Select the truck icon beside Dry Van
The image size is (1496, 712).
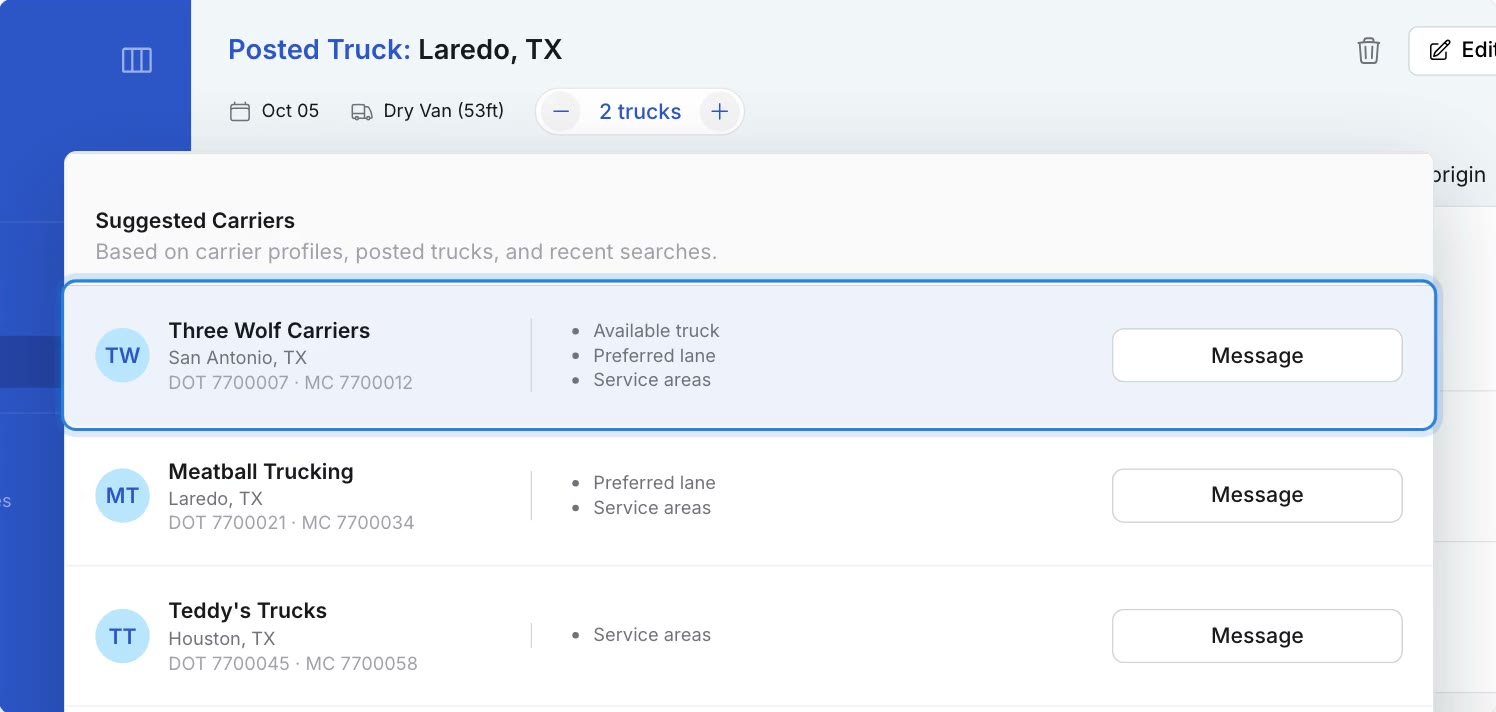point(362,111)
